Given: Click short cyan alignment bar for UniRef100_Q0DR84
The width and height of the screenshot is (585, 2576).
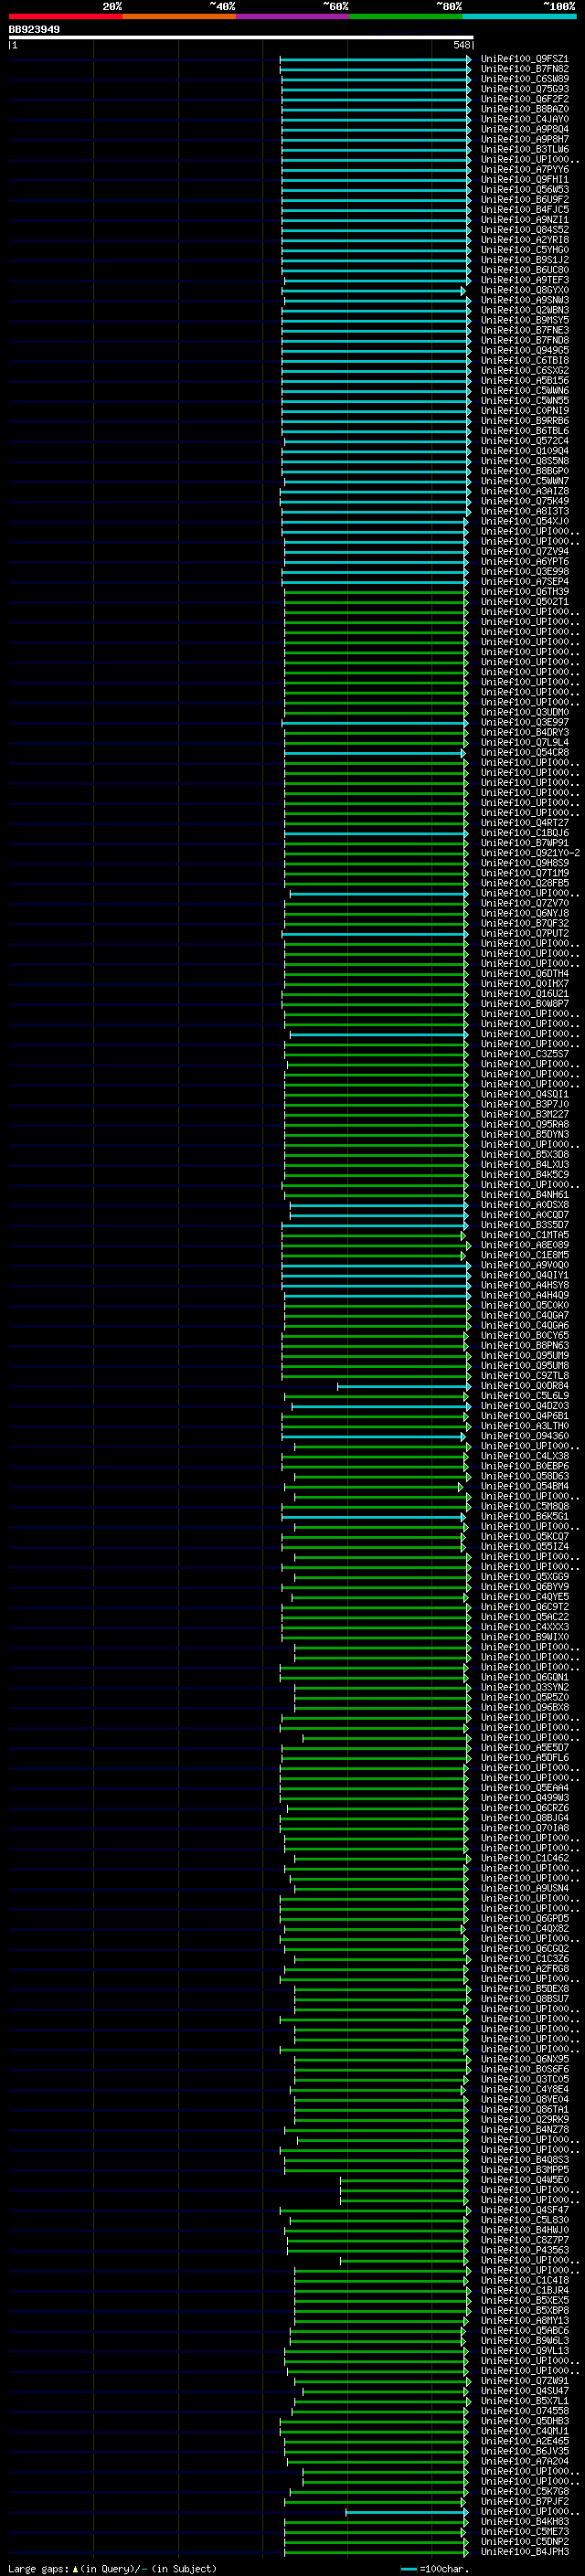Looking at the screenshot, I should click(403, 1386).
